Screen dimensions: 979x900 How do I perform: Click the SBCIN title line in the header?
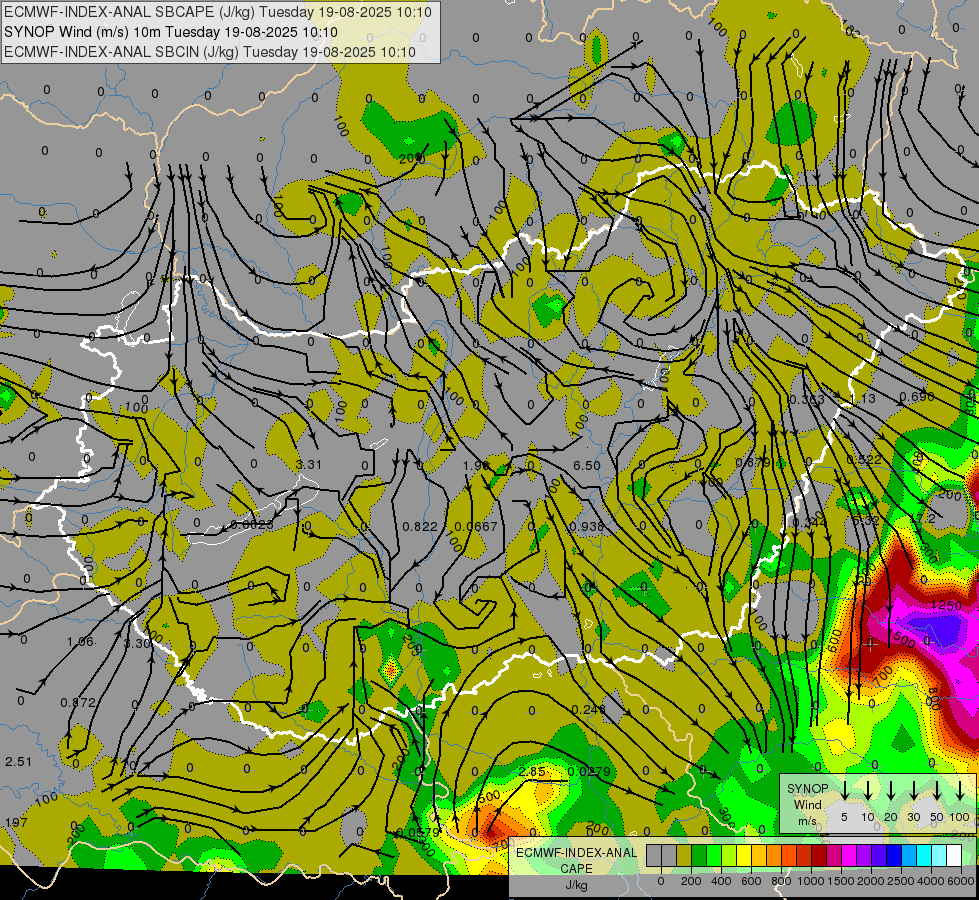[x=210, y=52]
